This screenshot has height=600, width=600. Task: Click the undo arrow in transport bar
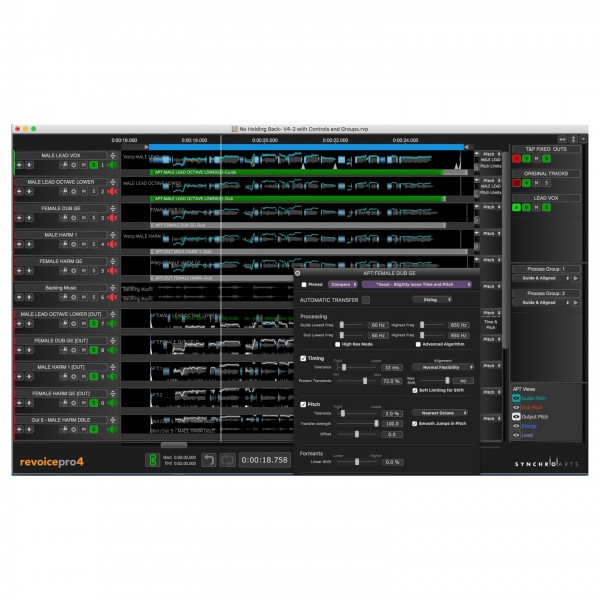[208, 461]
